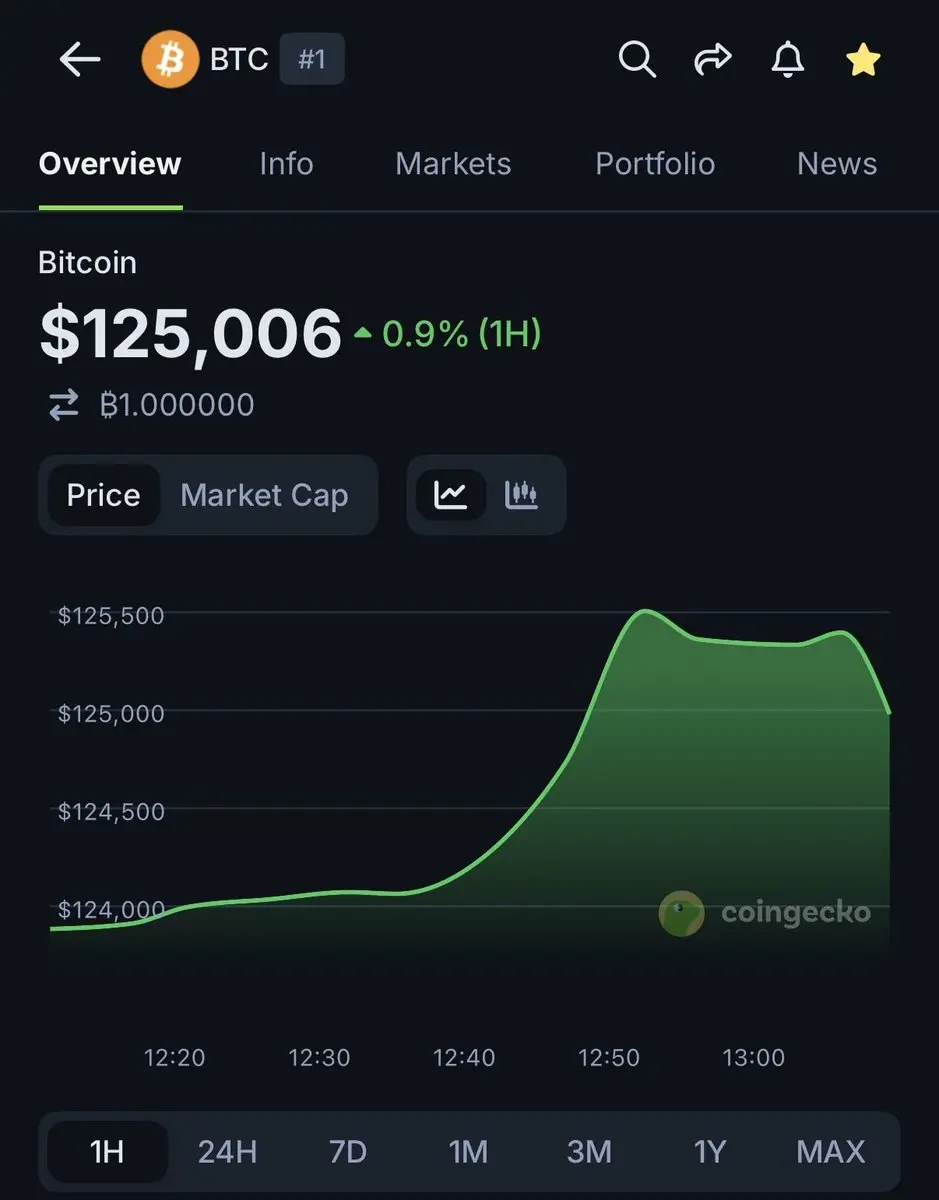This screenshot has width=939, height=1200.
Task: Set a price alert with bell icon
Action: (x=788, y=60)
